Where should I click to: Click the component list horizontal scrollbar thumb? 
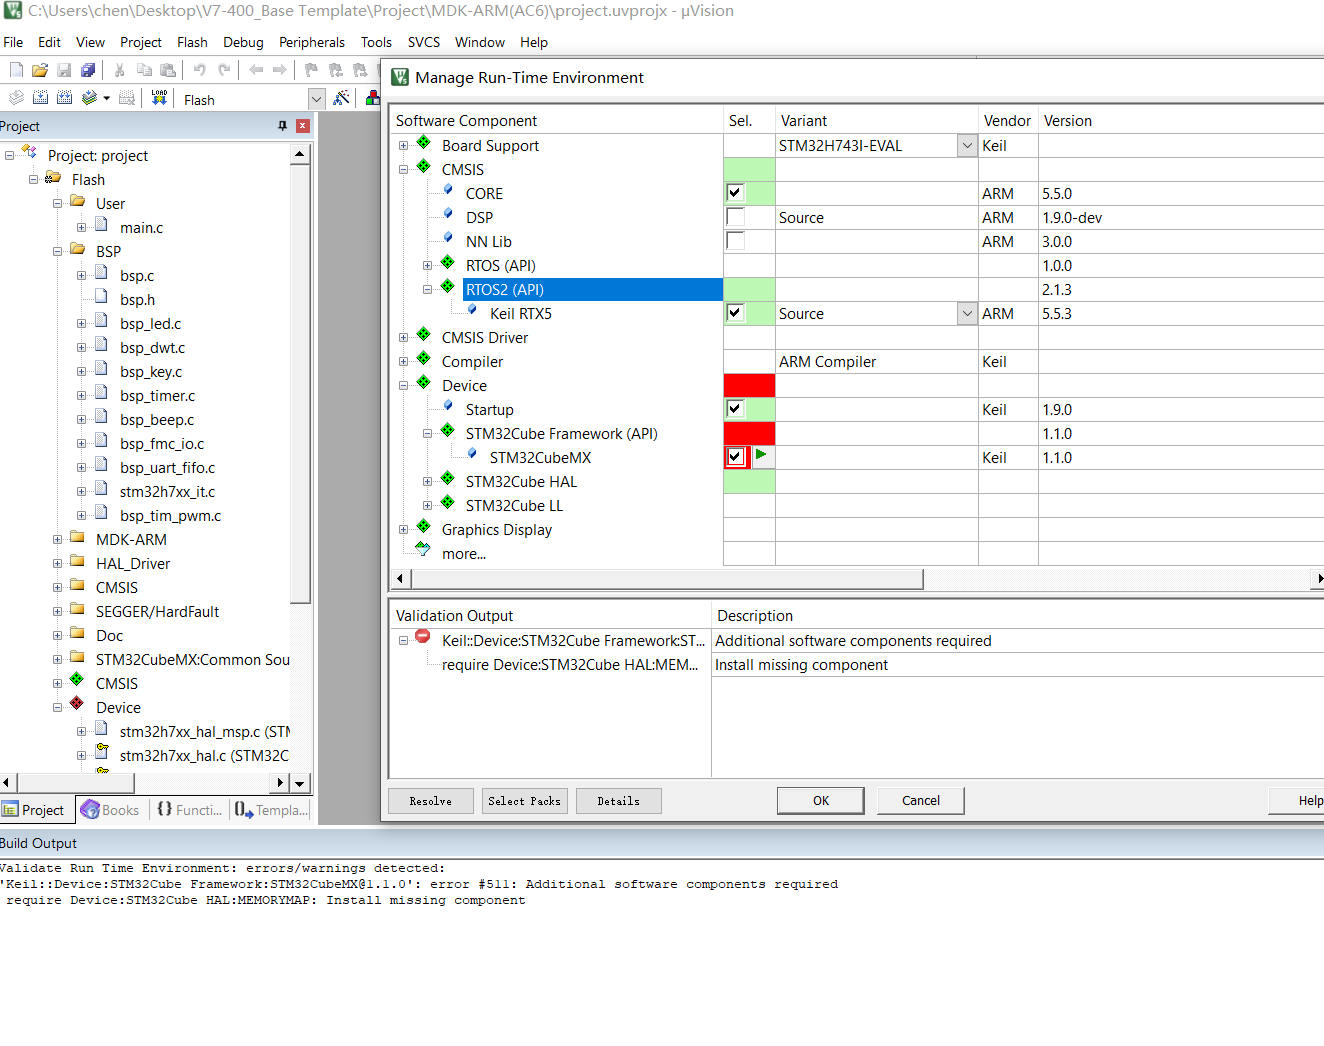click(668, 579)
